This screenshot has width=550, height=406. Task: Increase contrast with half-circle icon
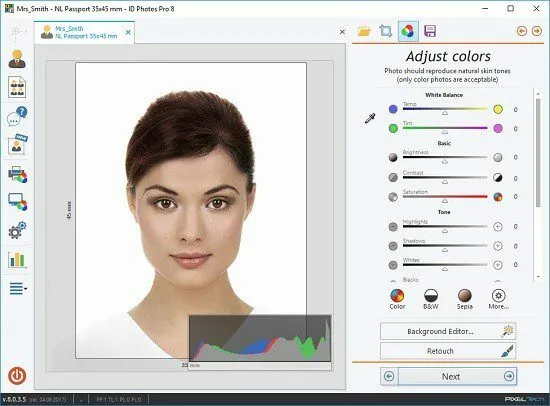pyautogui.click(x=498, y=178)
